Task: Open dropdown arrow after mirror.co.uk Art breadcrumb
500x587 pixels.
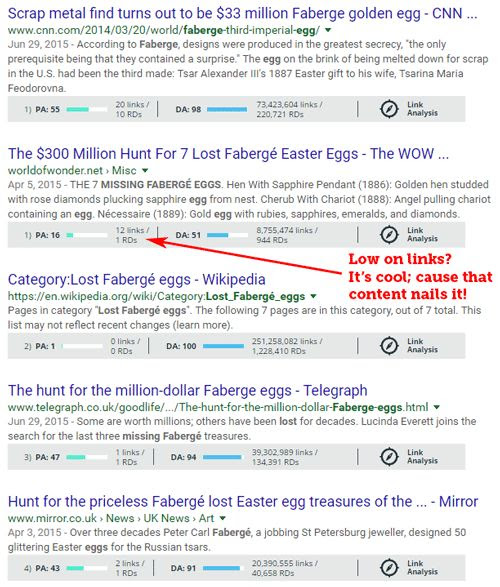Action: coord(223,518)
